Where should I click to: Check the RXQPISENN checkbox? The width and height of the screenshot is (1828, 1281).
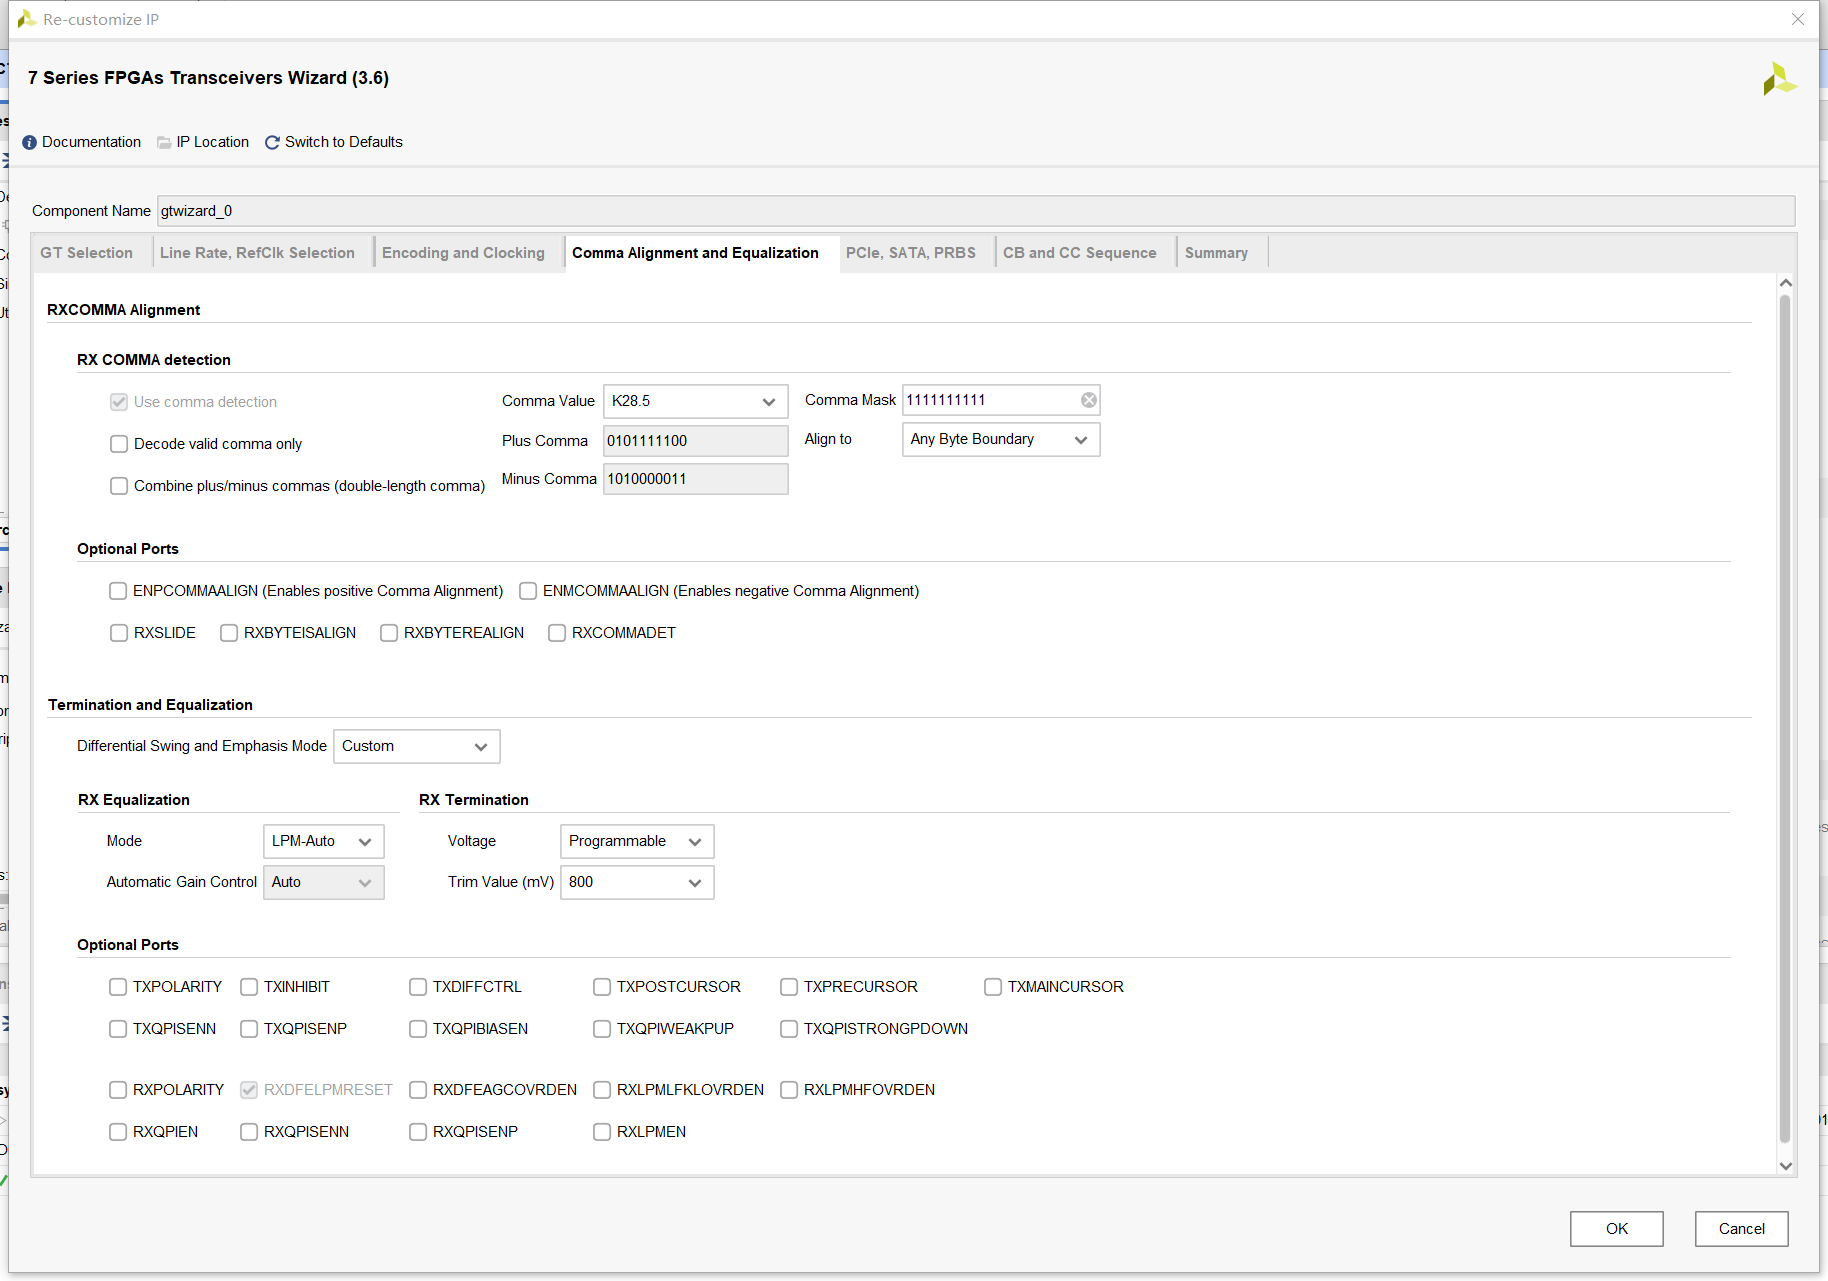pos(249,1132)
